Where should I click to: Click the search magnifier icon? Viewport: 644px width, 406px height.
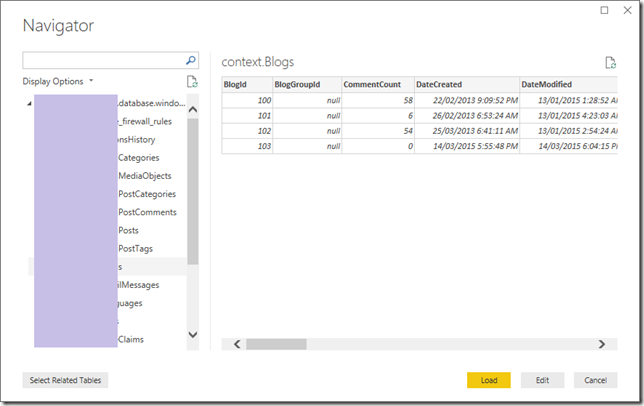pyautogui.click(x=191, y=60)
